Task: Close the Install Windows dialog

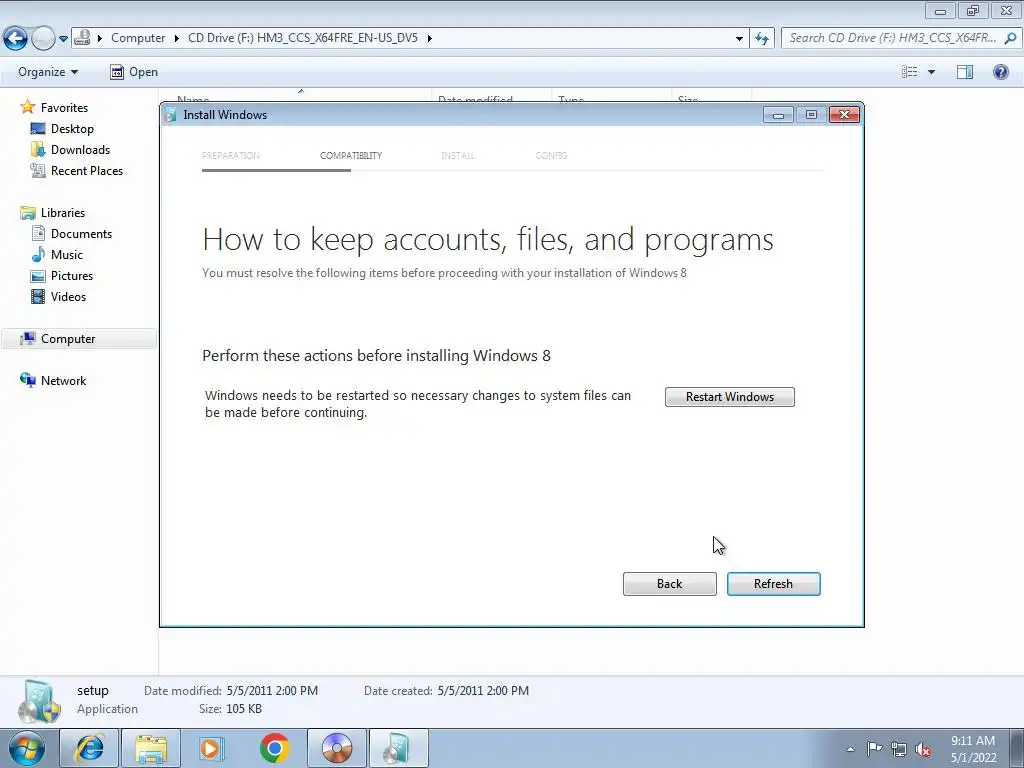Action: 844,115
